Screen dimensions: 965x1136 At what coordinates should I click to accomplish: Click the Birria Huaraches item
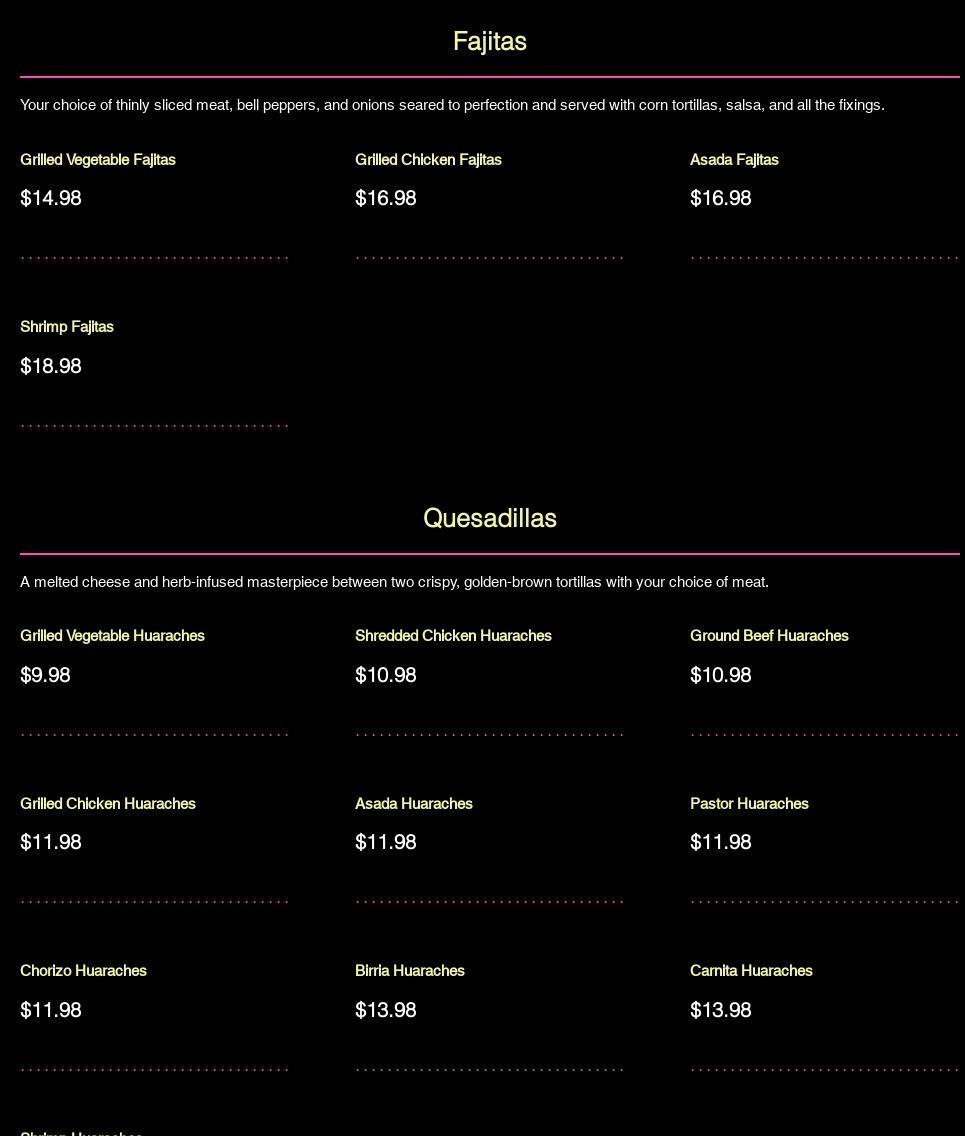(x=410, y=971)
